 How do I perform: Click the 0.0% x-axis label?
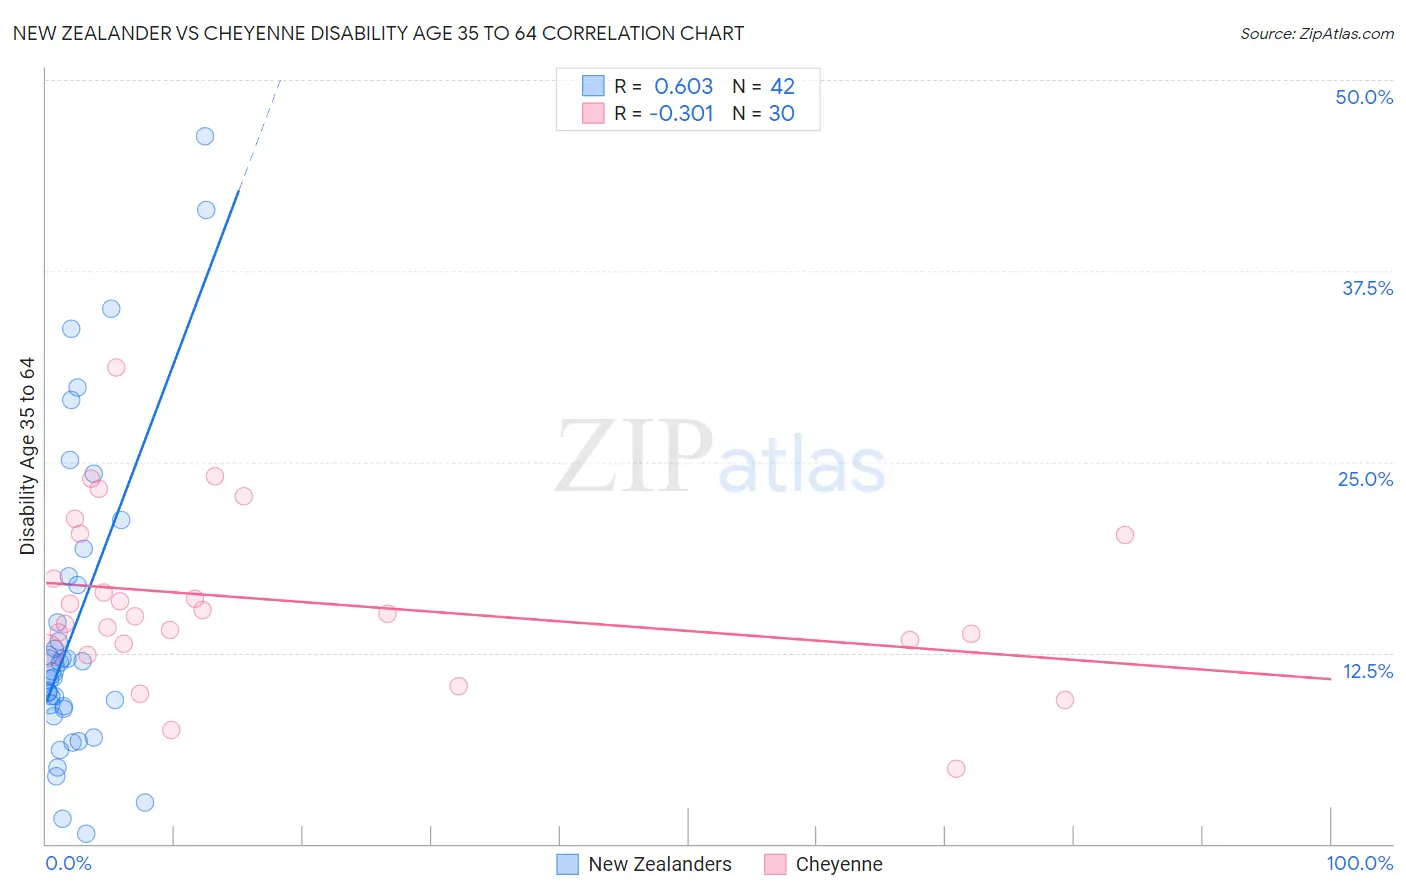coord(68,863)
